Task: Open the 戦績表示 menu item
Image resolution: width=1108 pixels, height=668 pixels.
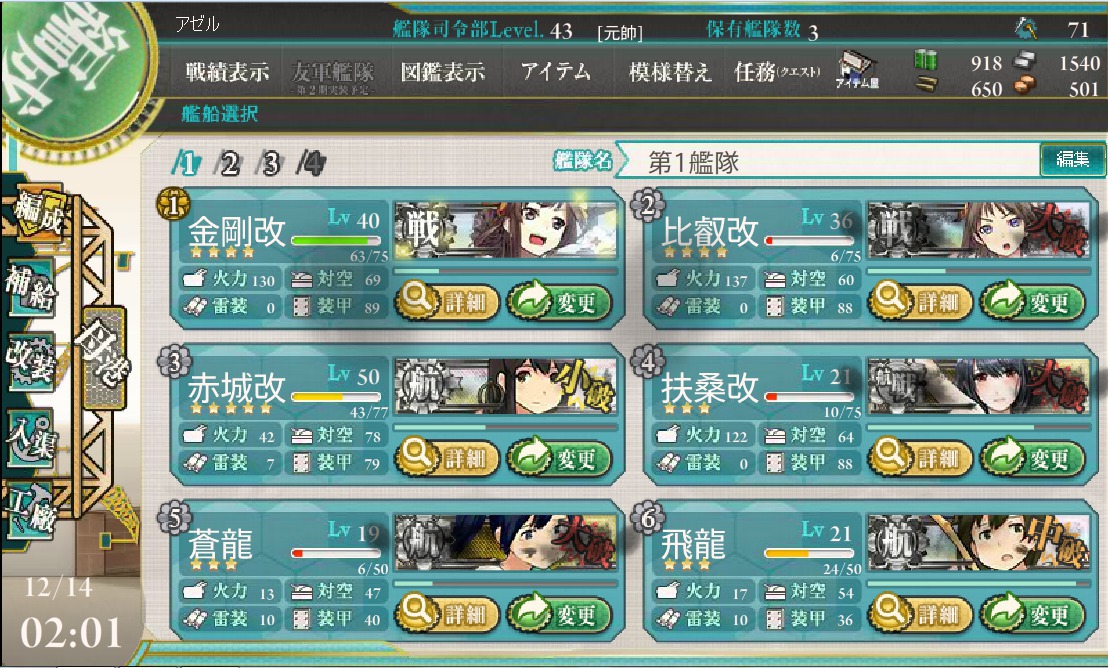Action: pos(227,71)
